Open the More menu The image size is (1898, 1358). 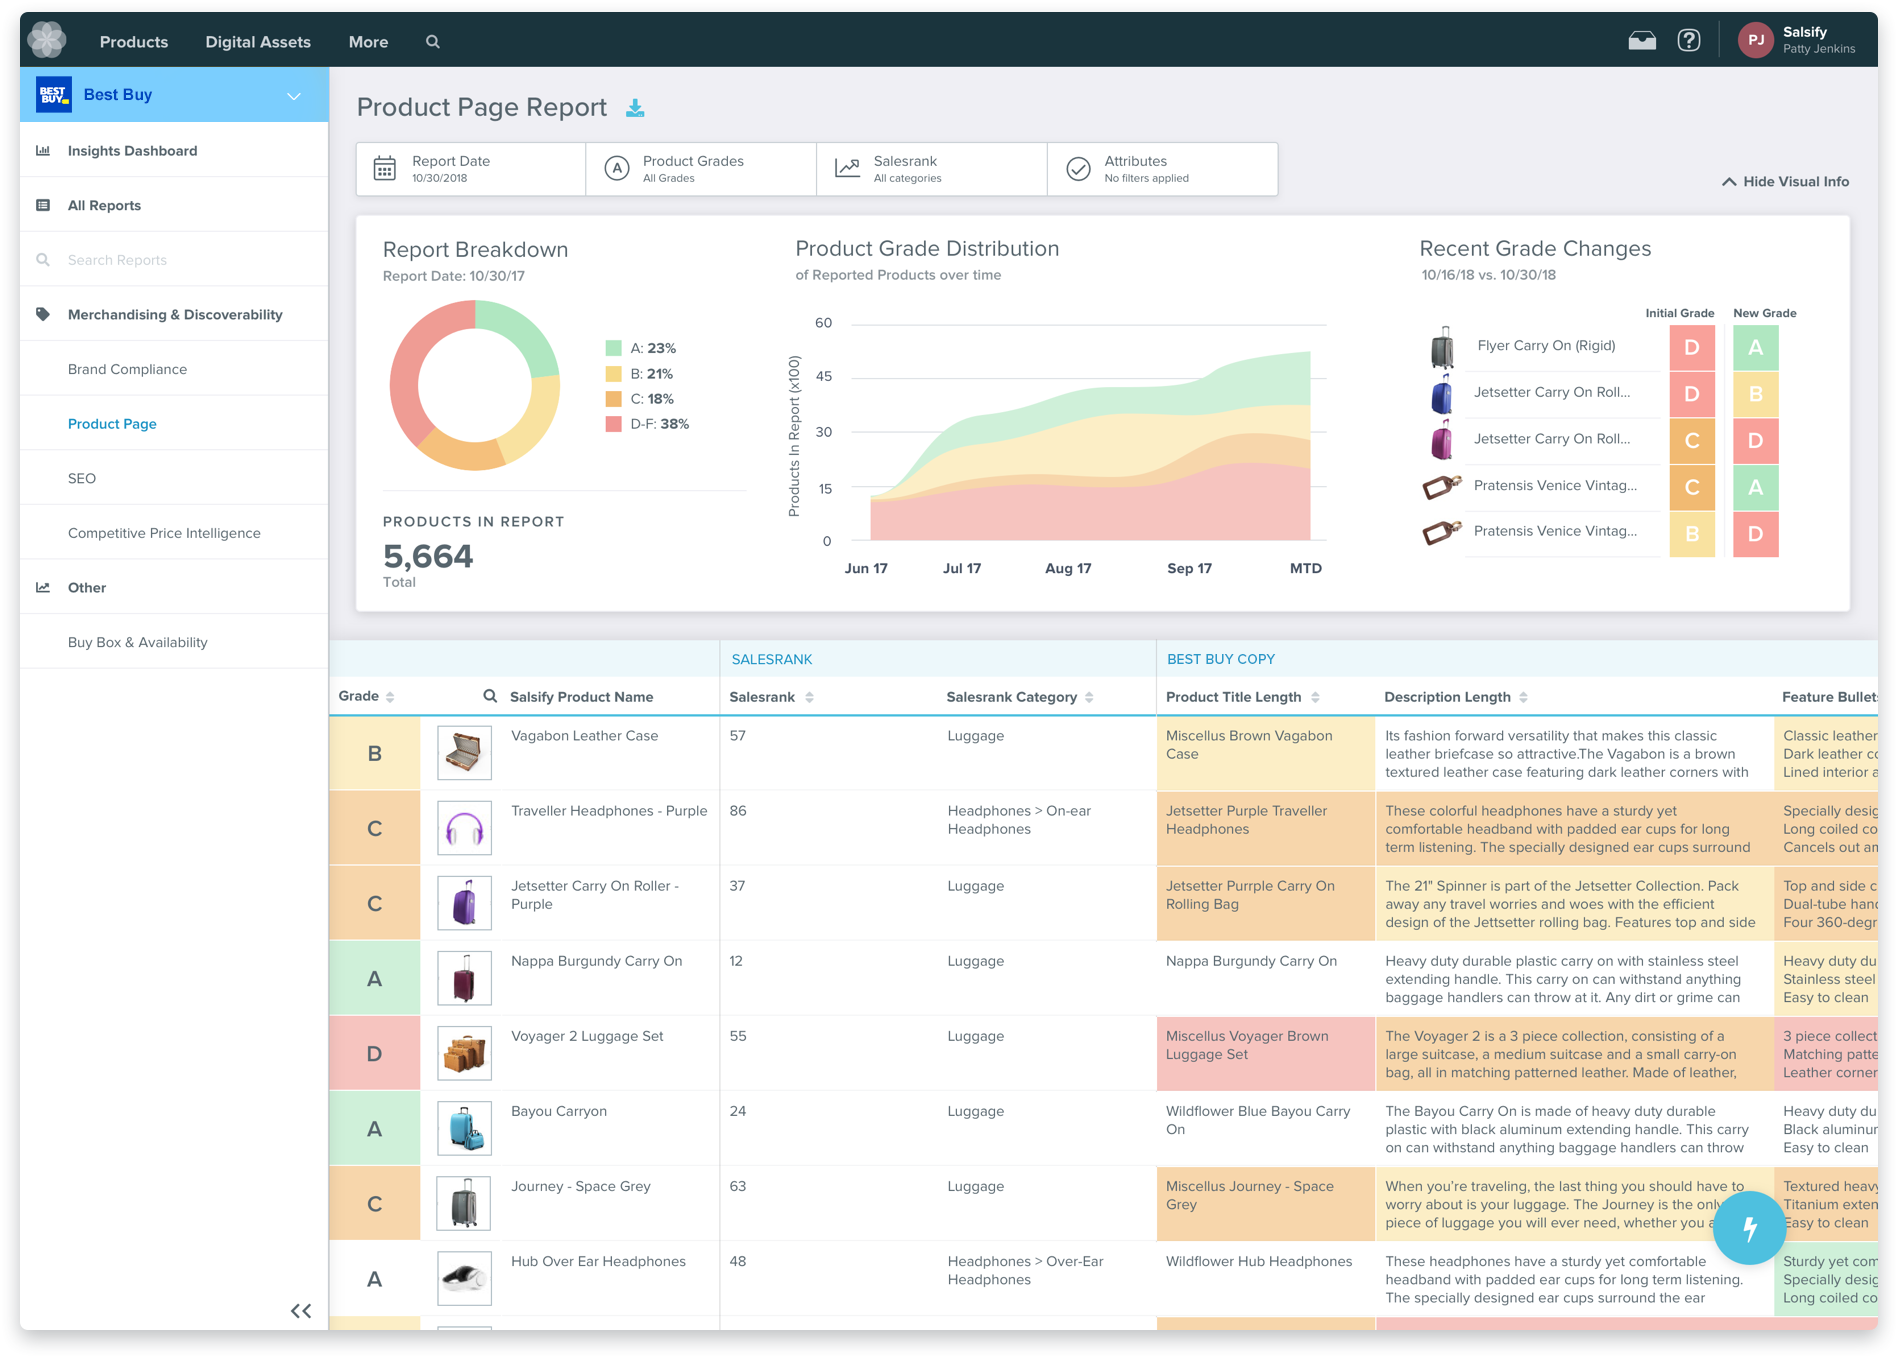point(368,42)
